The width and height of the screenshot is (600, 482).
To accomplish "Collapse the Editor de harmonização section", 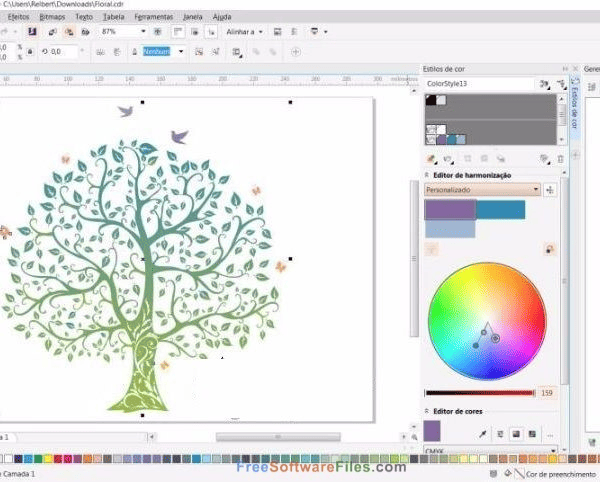I will [x=427, y=175].
